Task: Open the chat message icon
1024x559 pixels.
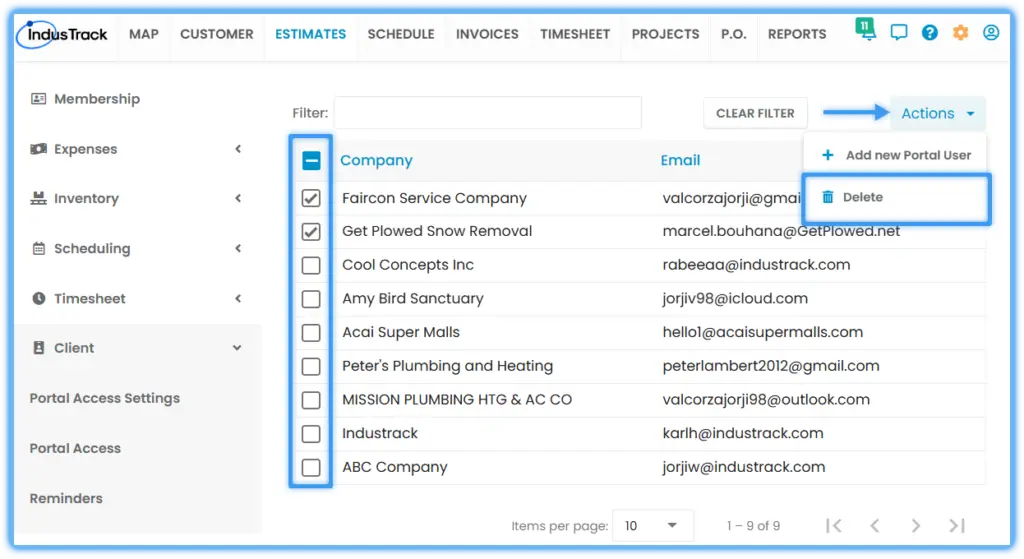Action: pos(899,33)
